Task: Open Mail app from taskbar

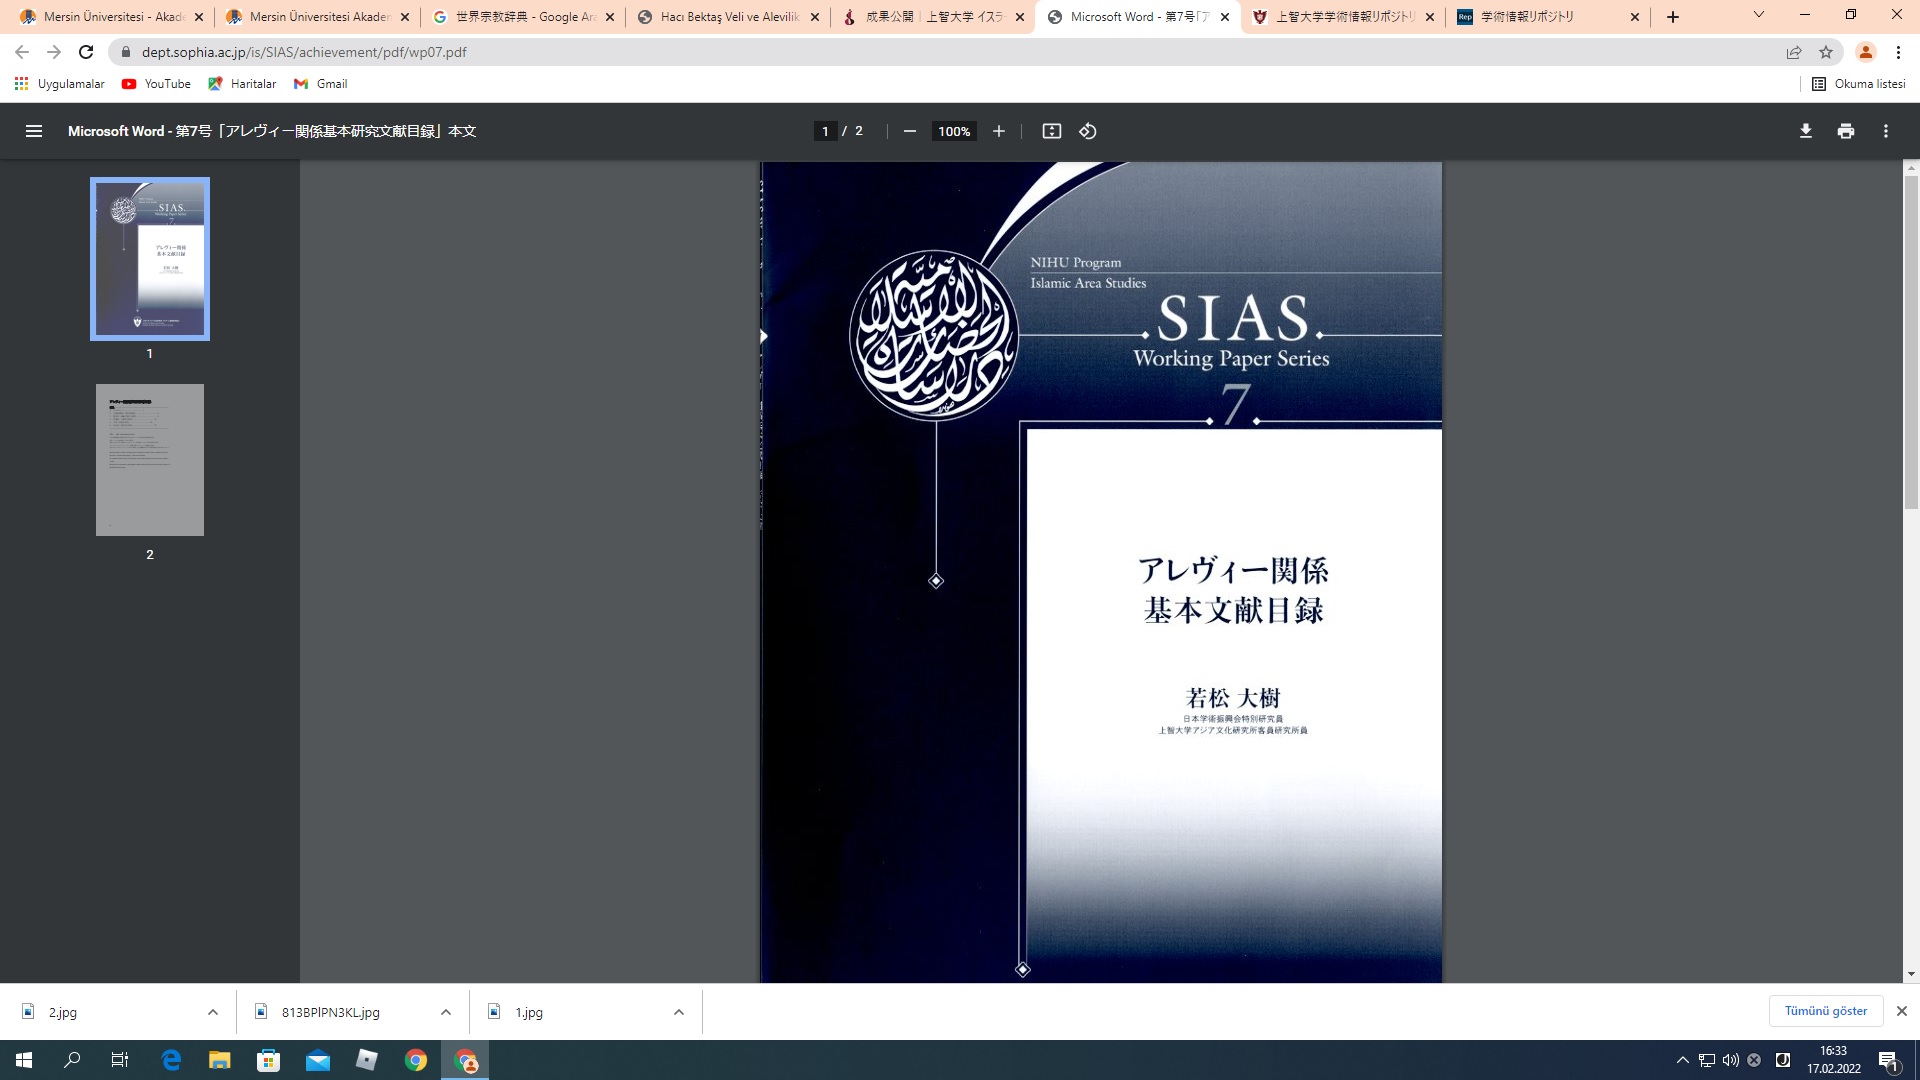Action: coord(318,1060)
